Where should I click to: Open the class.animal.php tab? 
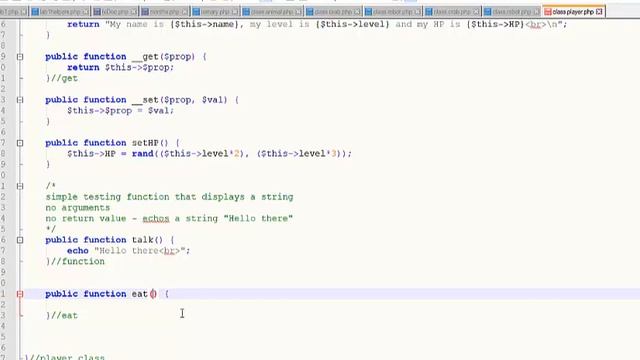(x=272, y=12)
